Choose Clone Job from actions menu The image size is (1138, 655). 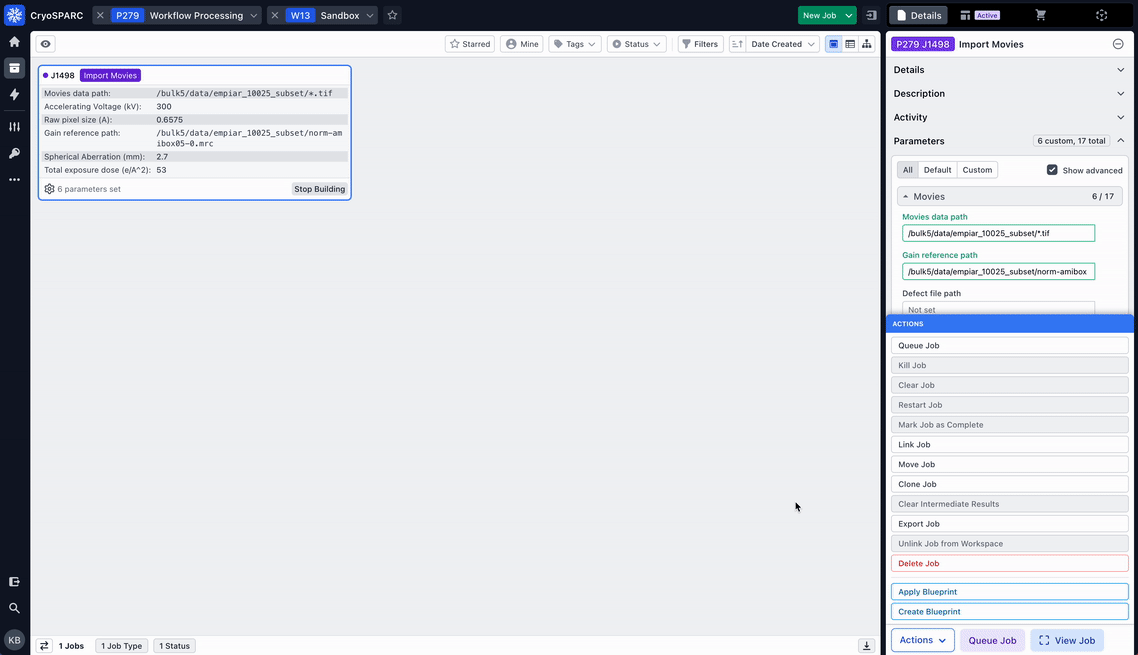point(1009,484)
